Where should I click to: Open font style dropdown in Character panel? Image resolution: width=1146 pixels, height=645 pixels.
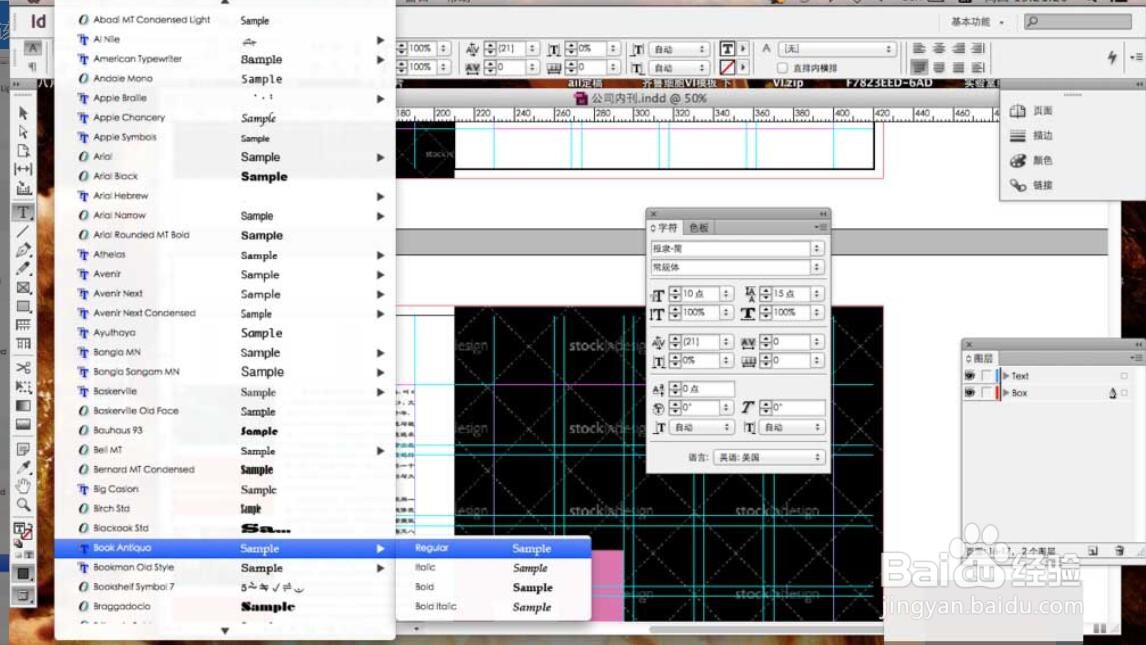pos(816,267)
